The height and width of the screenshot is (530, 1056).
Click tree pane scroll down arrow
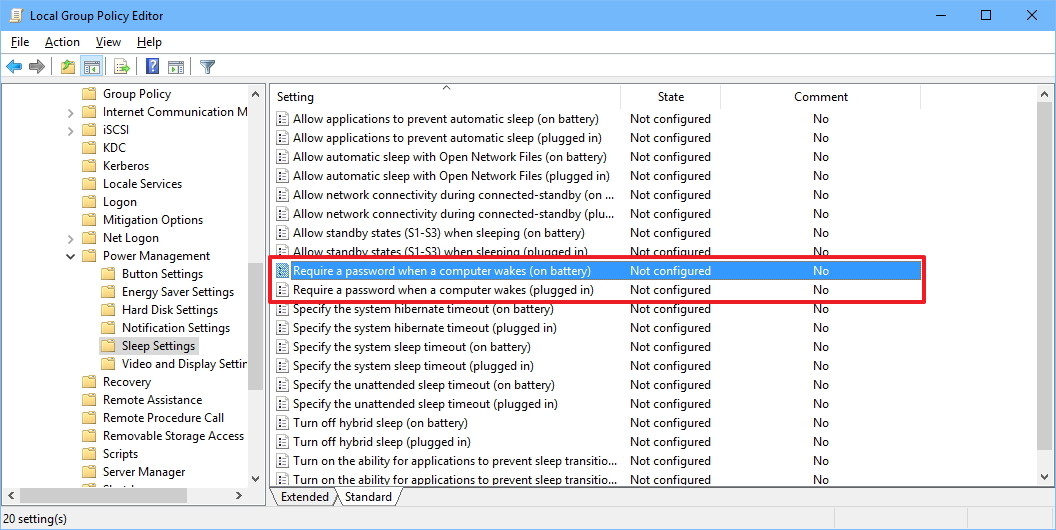click(x=255, y=478)
